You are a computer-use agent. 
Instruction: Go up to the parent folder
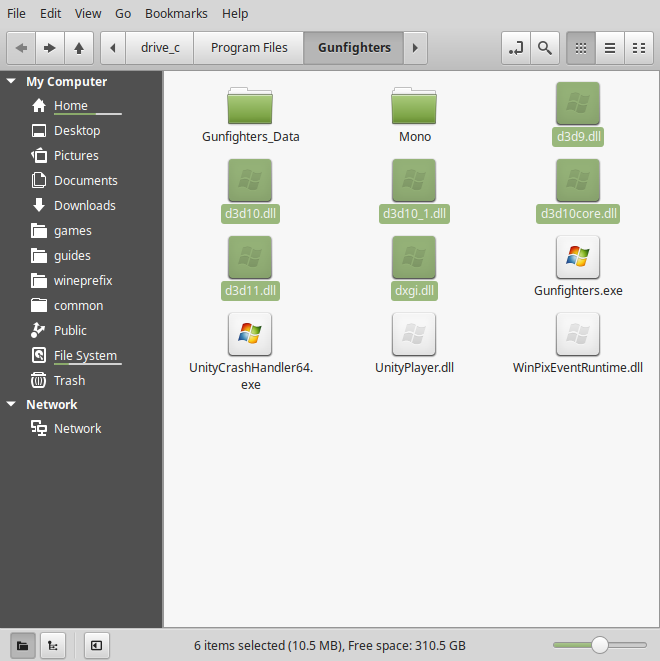(79, 48)
